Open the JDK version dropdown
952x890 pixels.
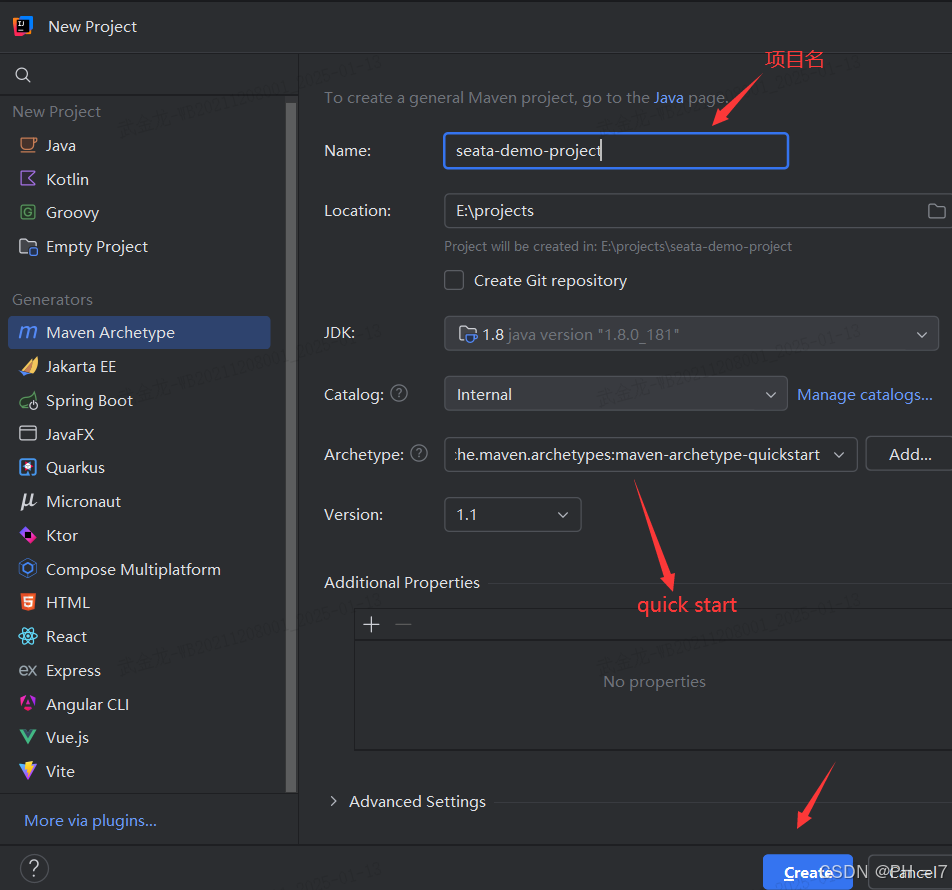[x=691, y=333]
